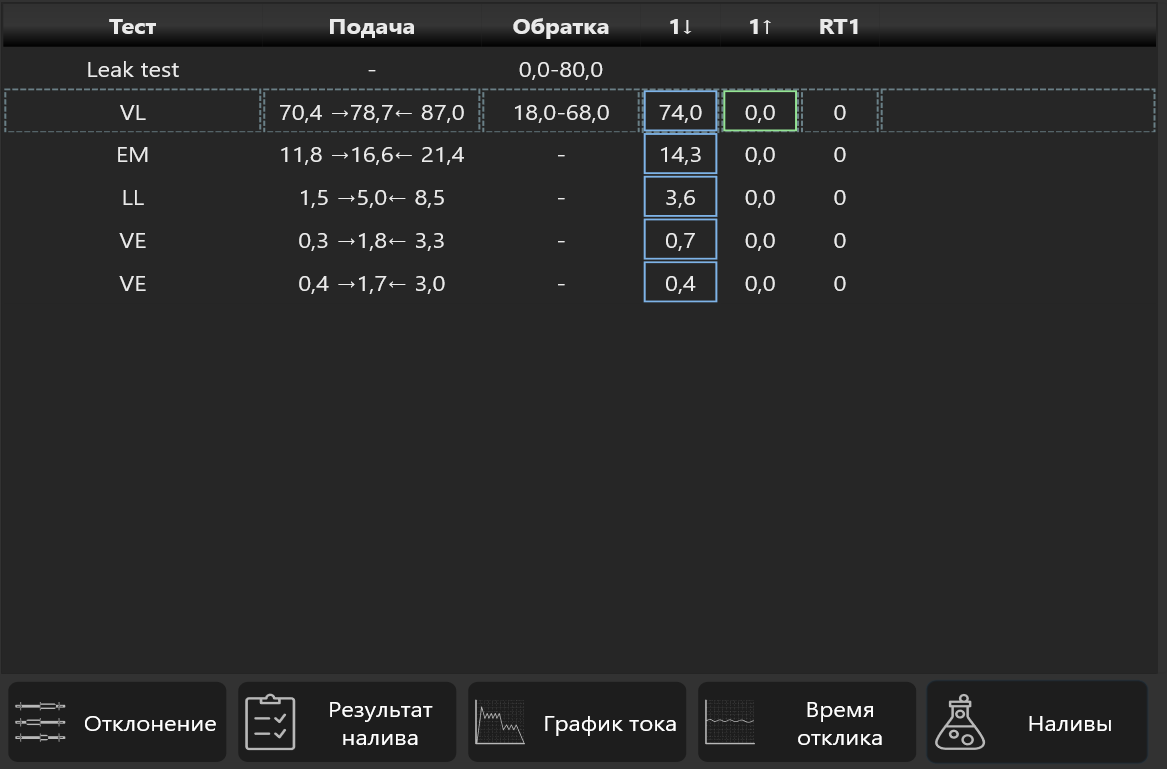The height and width of the screenshot is (769, 1167).
Task: Click the current graph chart icon
Action: [x=500, y=722]
